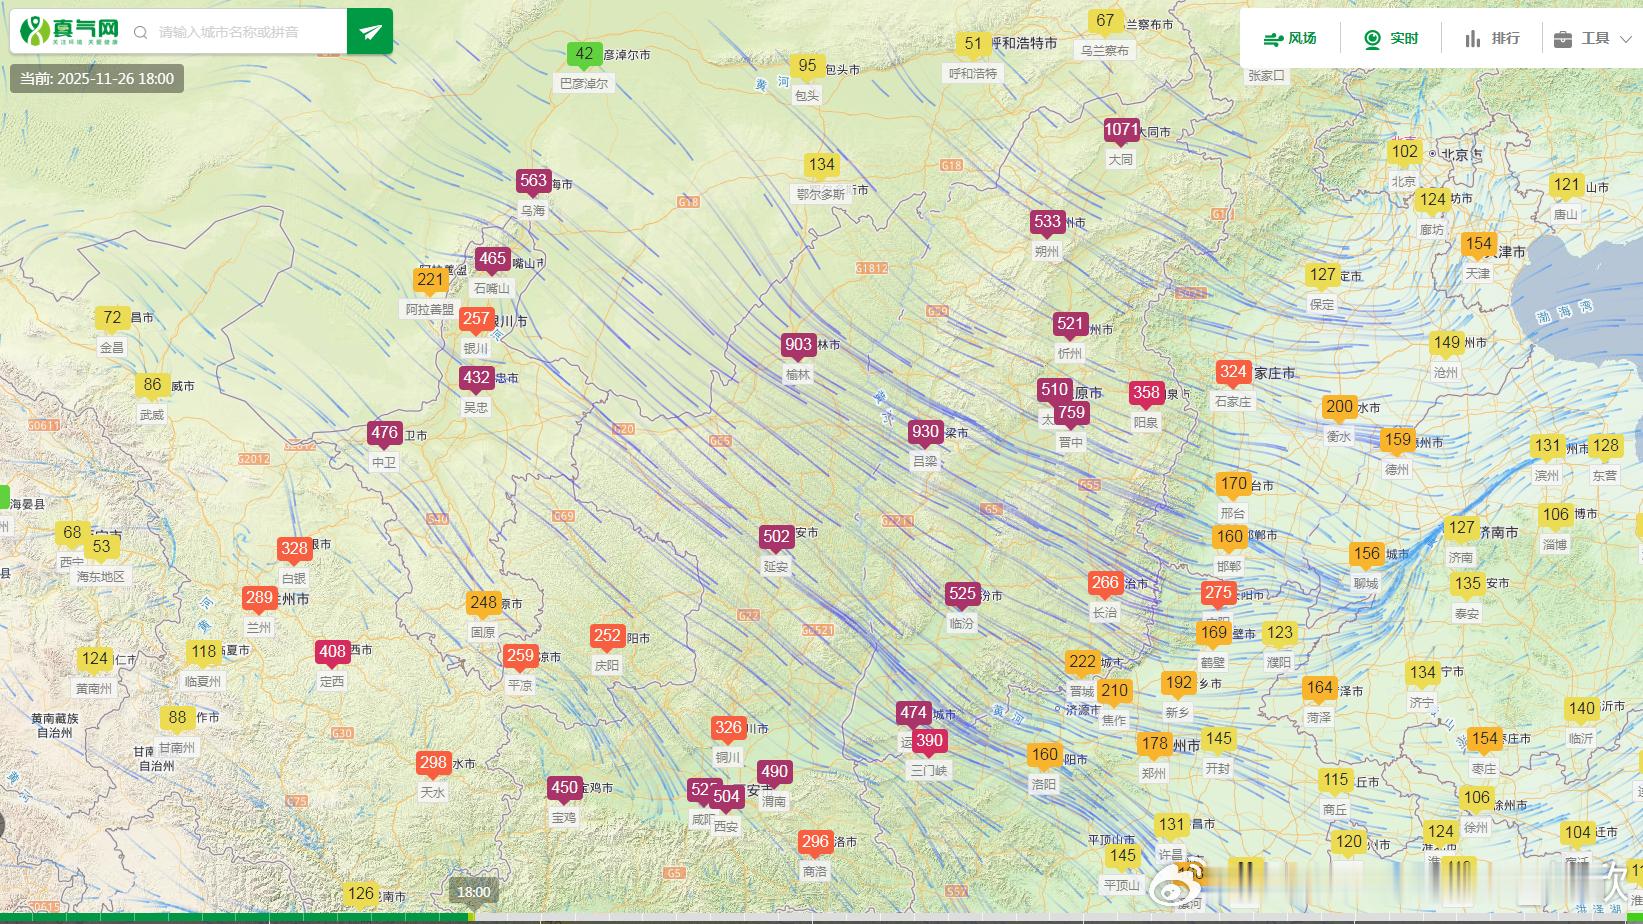Select the 1071 AQI marker for 大同
This screenshot has width=1643, height=924.
[1122, 131]
